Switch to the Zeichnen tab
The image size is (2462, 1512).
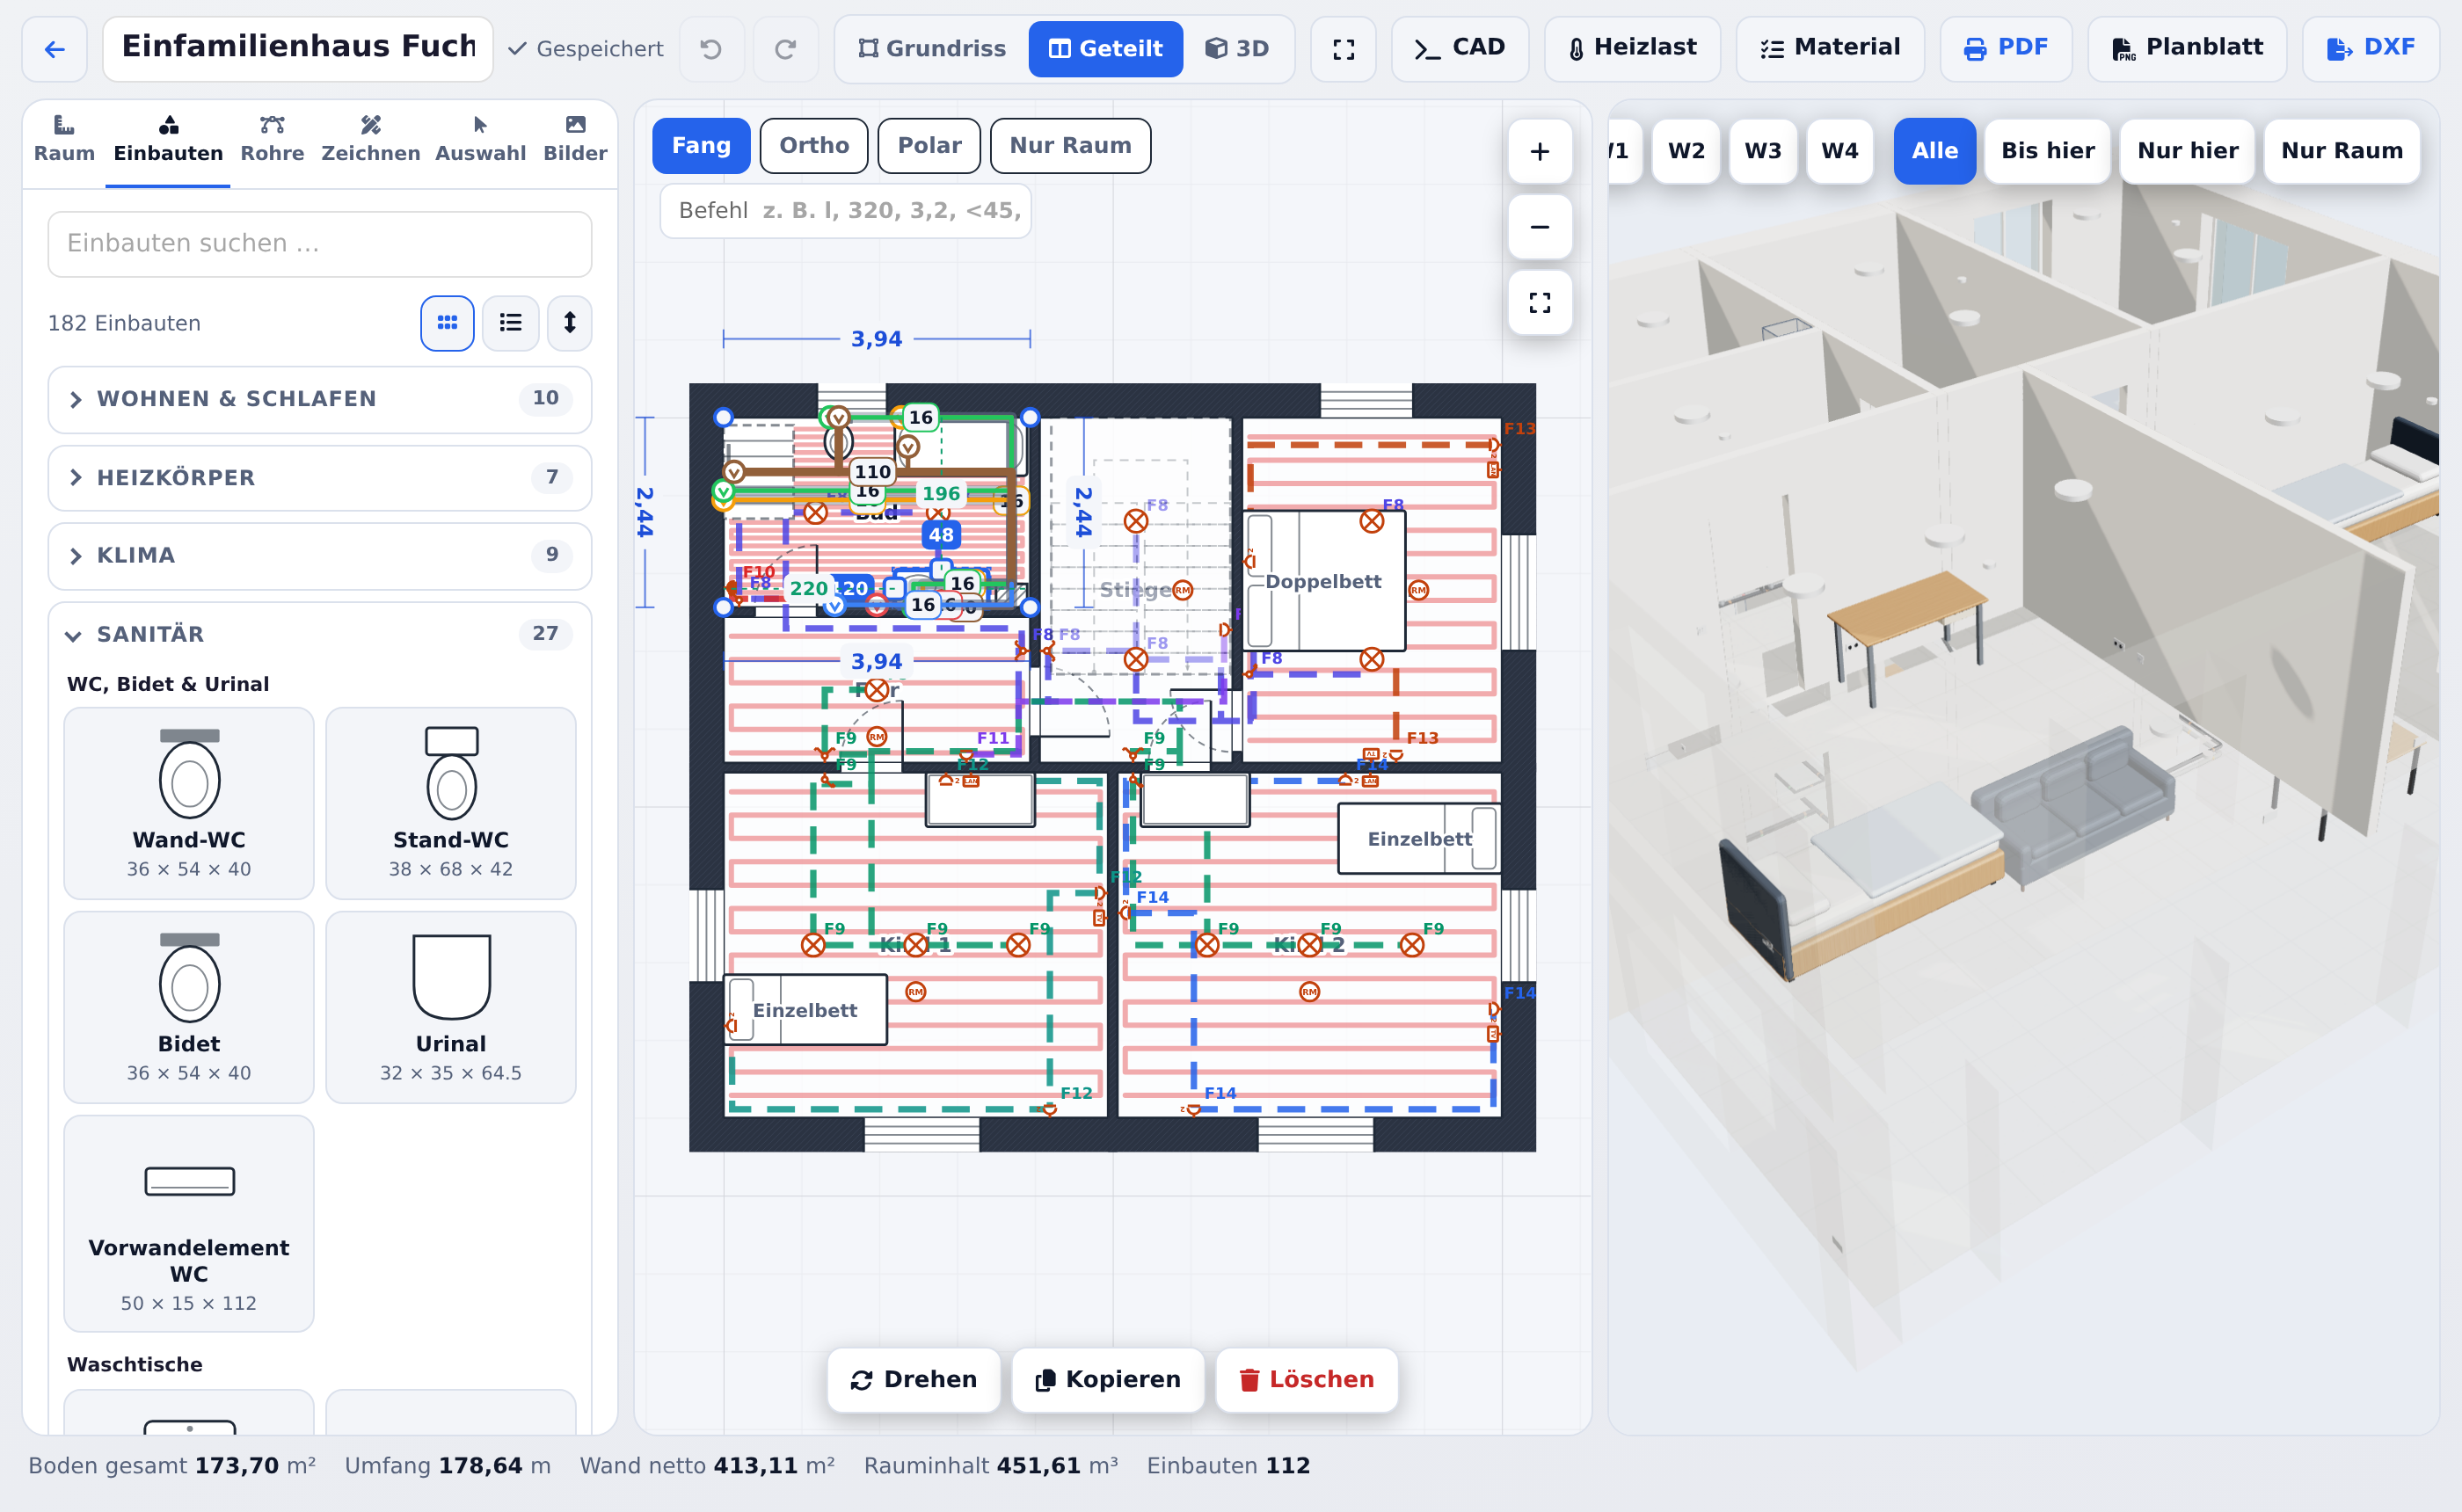[370, 139]
